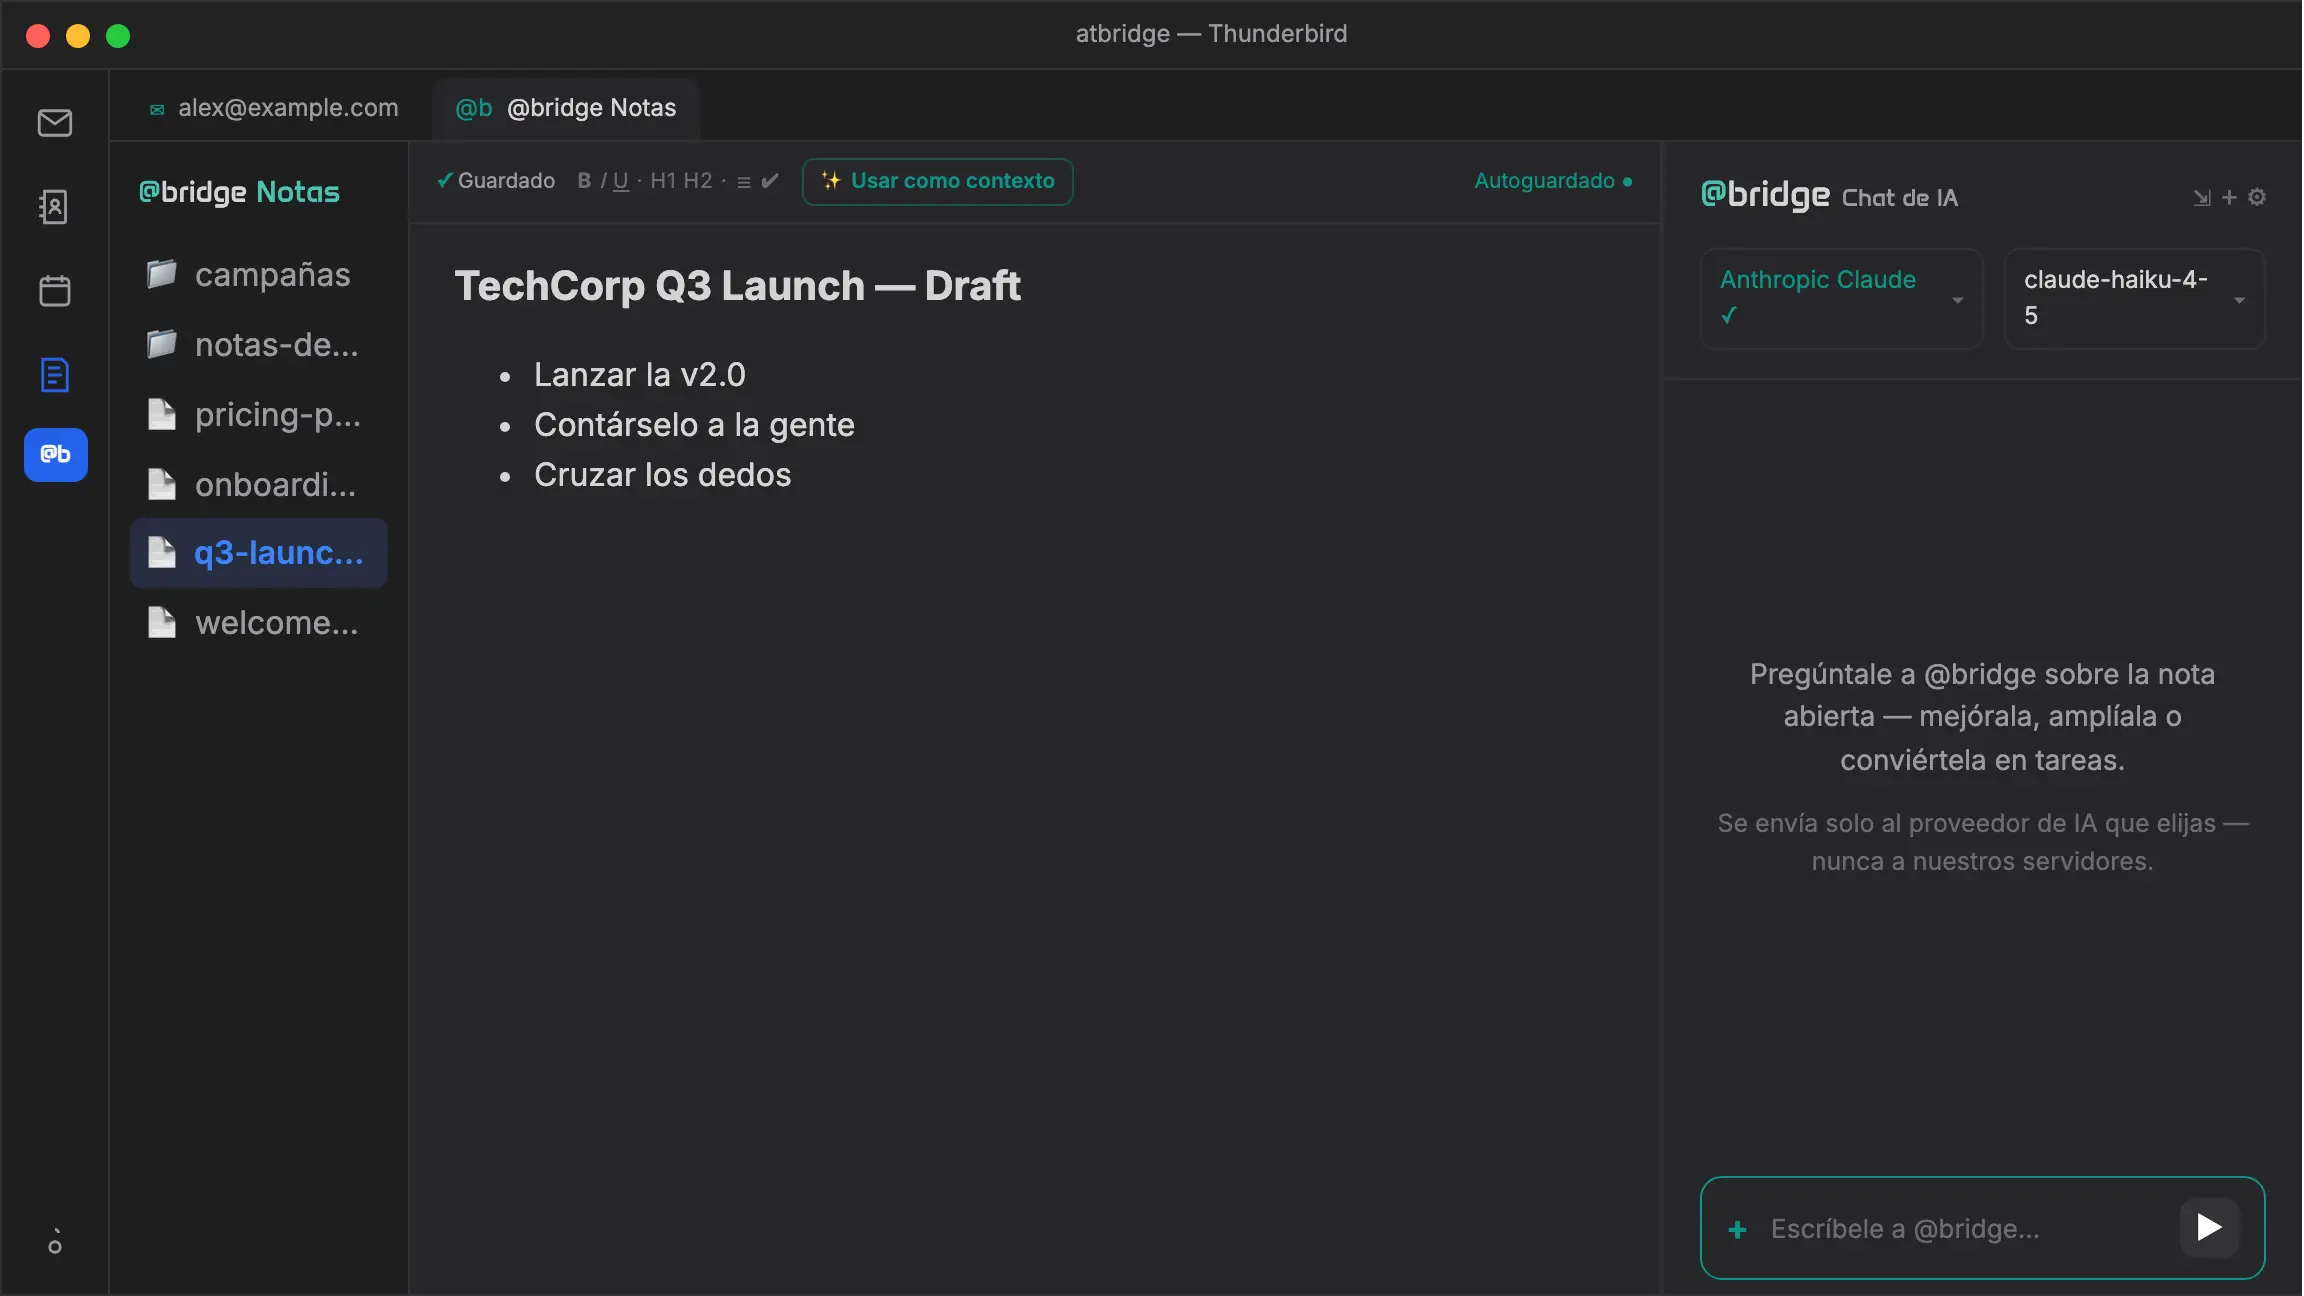This screenshot has width=2304, height=1296.
Task: Apply Italic formatting in the note toolbar
Action: (x=603, y=181)
